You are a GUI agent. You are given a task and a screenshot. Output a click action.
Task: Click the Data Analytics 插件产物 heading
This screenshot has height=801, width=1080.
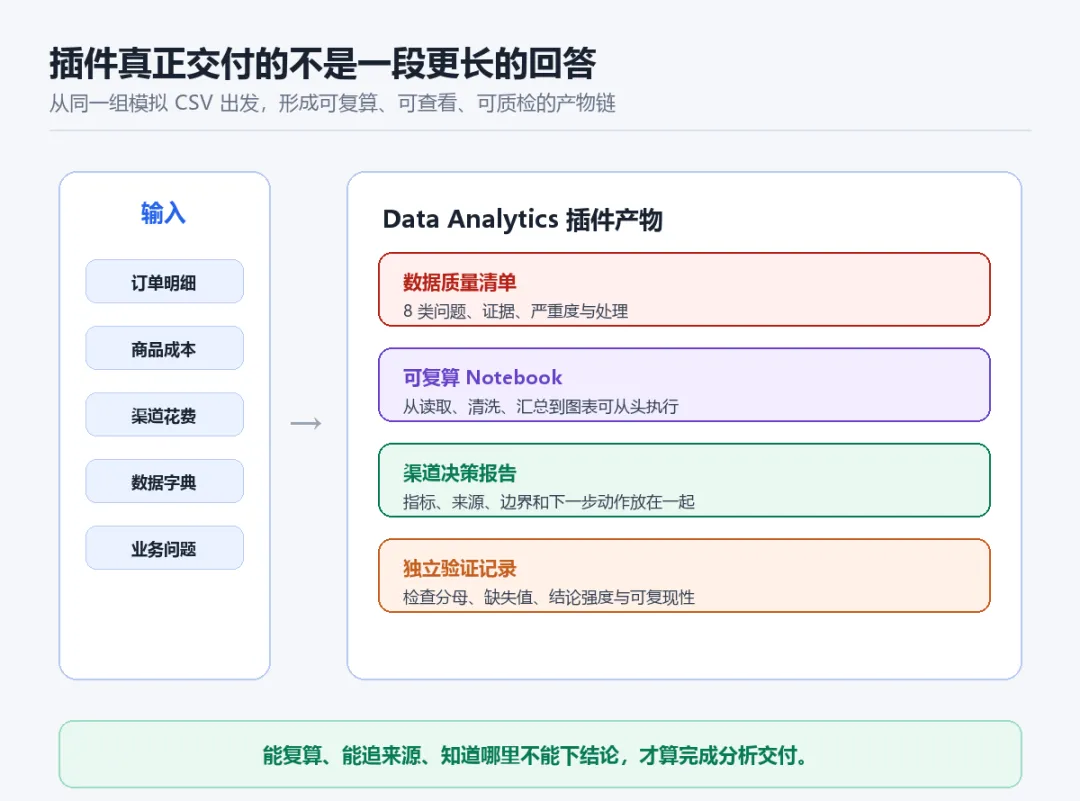point(522,220)
